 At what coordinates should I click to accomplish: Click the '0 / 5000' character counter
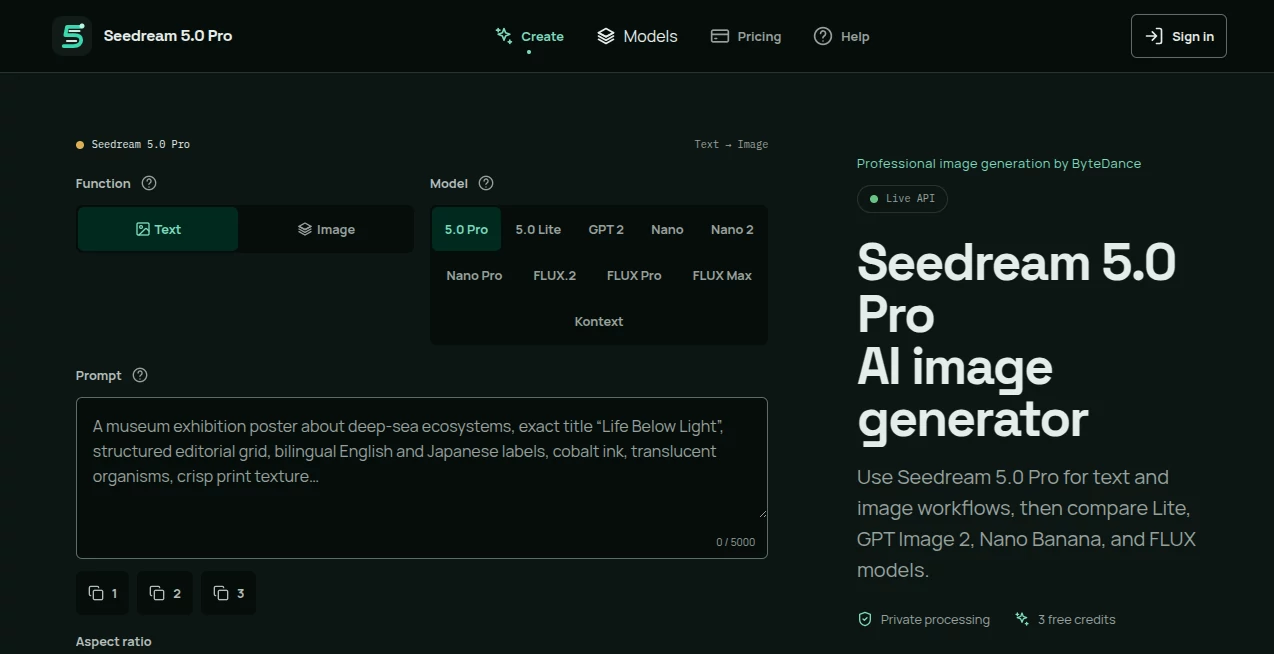[735, 542]
